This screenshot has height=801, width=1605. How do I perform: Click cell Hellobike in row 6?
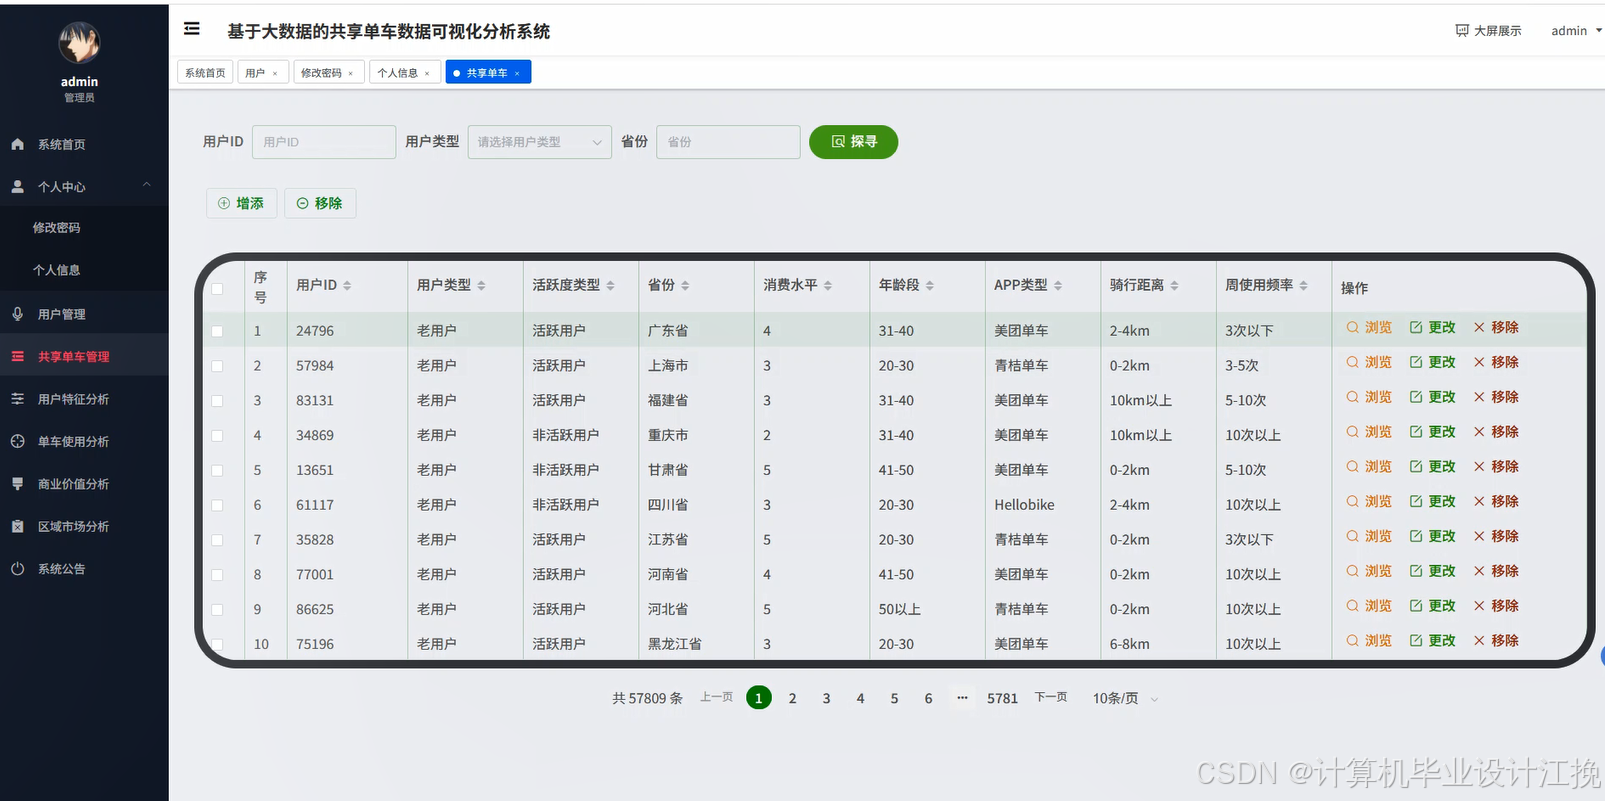(x=1024, y=505)
